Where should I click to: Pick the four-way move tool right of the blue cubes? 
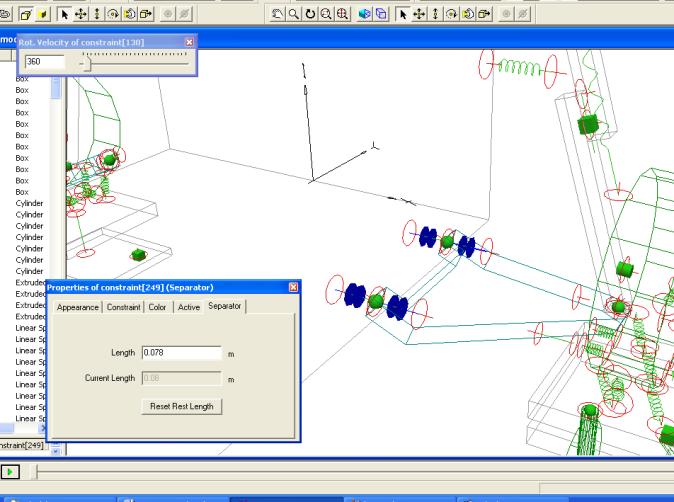click(x=419, y=14)
